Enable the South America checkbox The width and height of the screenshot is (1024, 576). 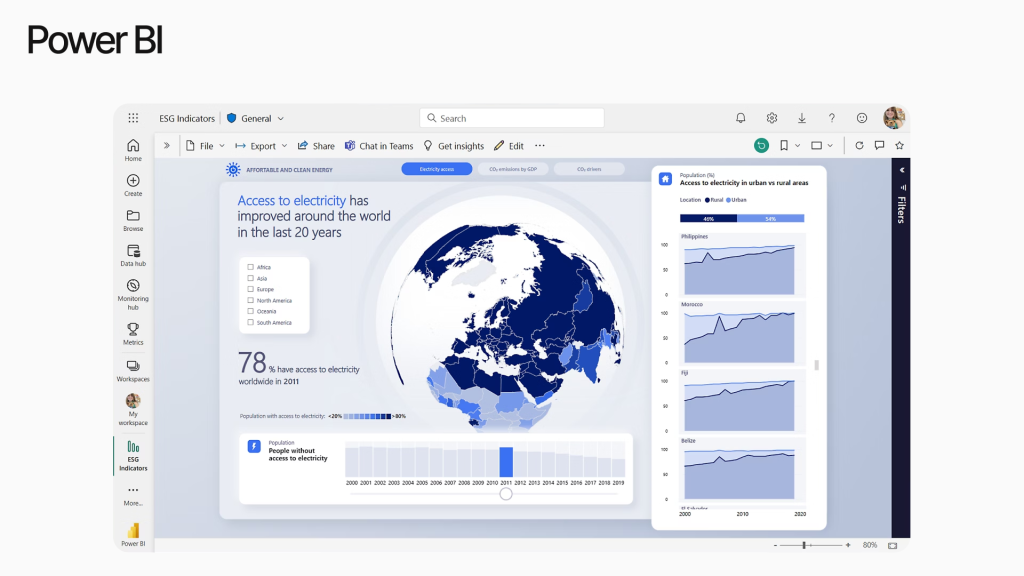click(250, 322)
